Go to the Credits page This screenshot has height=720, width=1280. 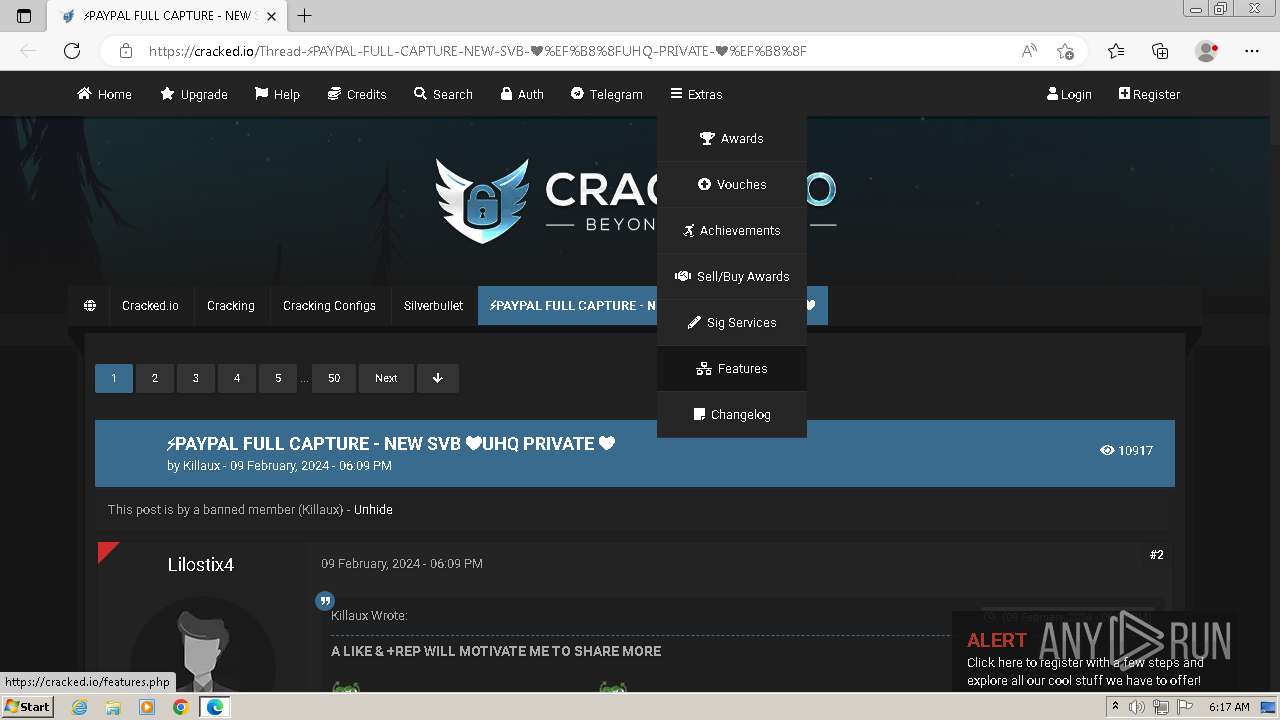357,94
